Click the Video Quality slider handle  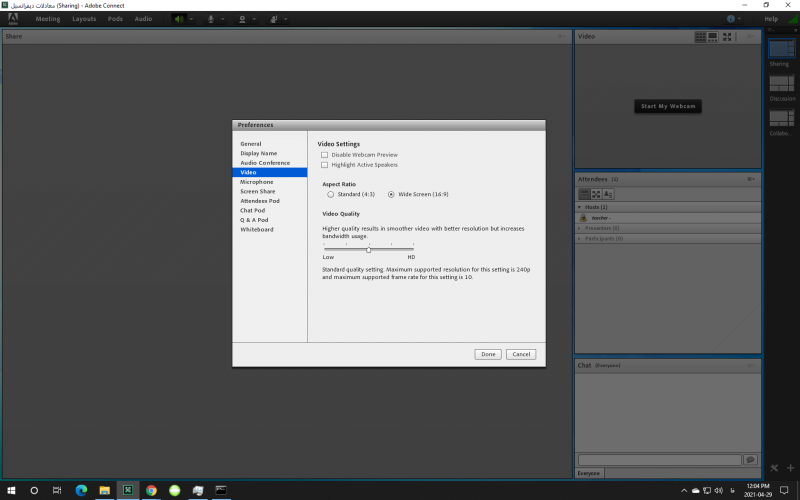coord(368,249)
